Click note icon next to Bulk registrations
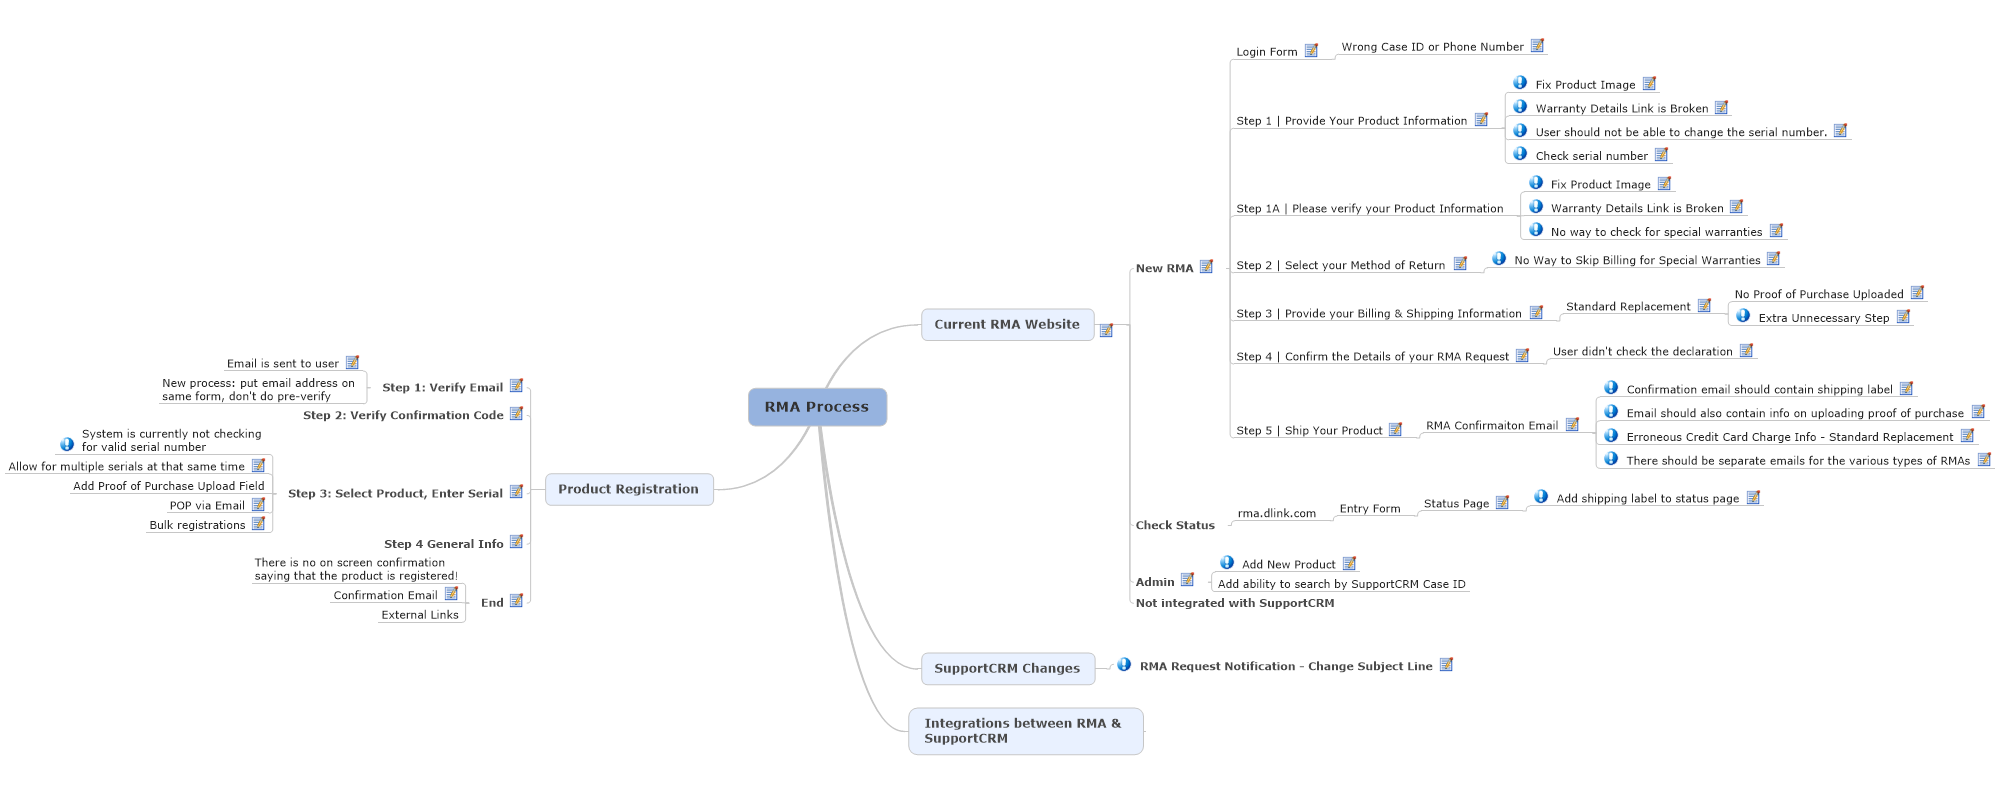2000x800 pixels. point(258,524)
